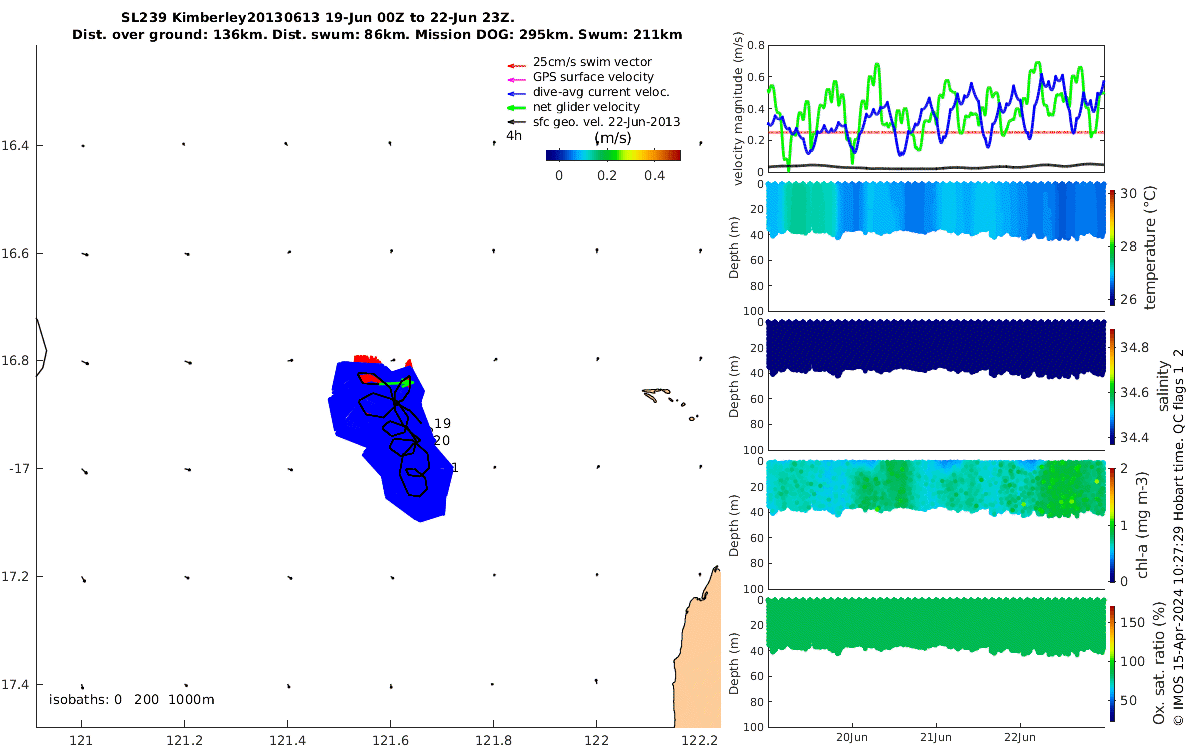Screen dimensions: 1200x750
Task: Click the (m/s) velocity colorbar
Action: pos(613,155)
